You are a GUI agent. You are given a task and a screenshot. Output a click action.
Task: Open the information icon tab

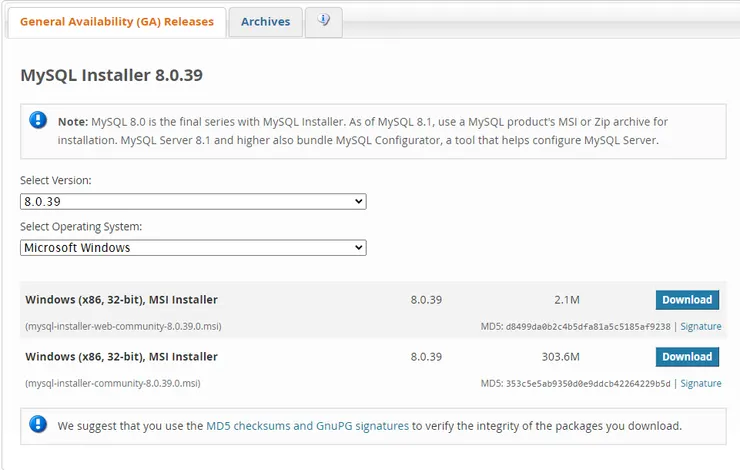click(324, 22)
